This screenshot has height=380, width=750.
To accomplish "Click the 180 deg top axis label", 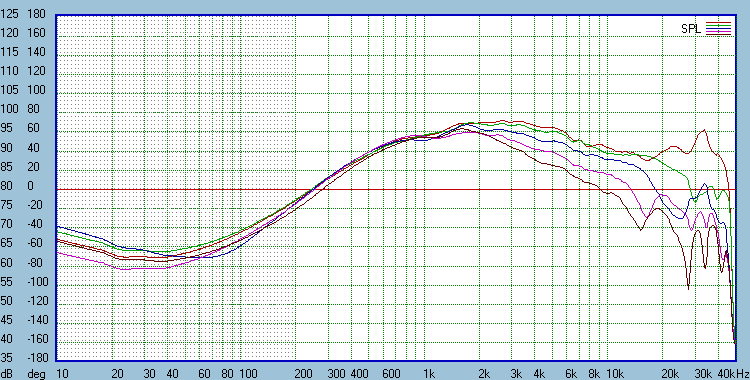I will (36, 14).
